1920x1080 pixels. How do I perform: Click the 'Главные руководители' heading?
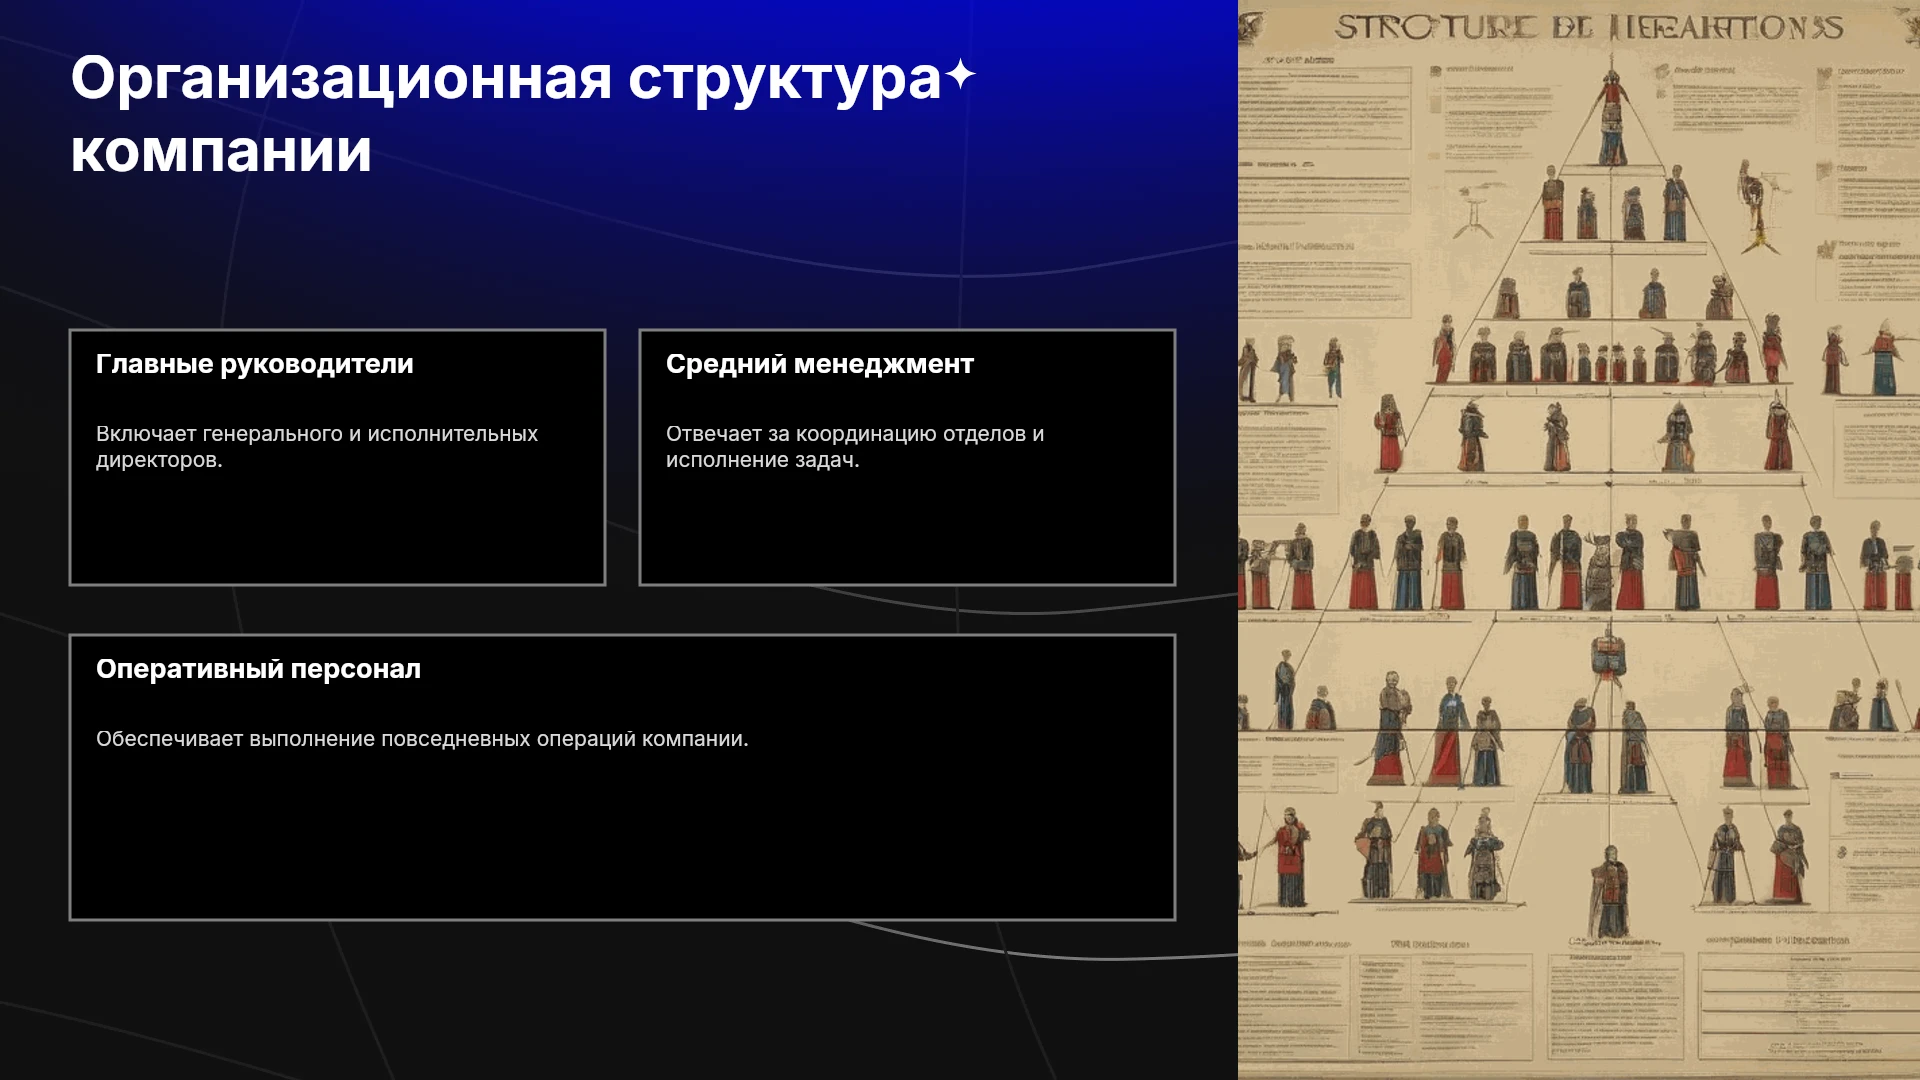(x=255, y=364)
